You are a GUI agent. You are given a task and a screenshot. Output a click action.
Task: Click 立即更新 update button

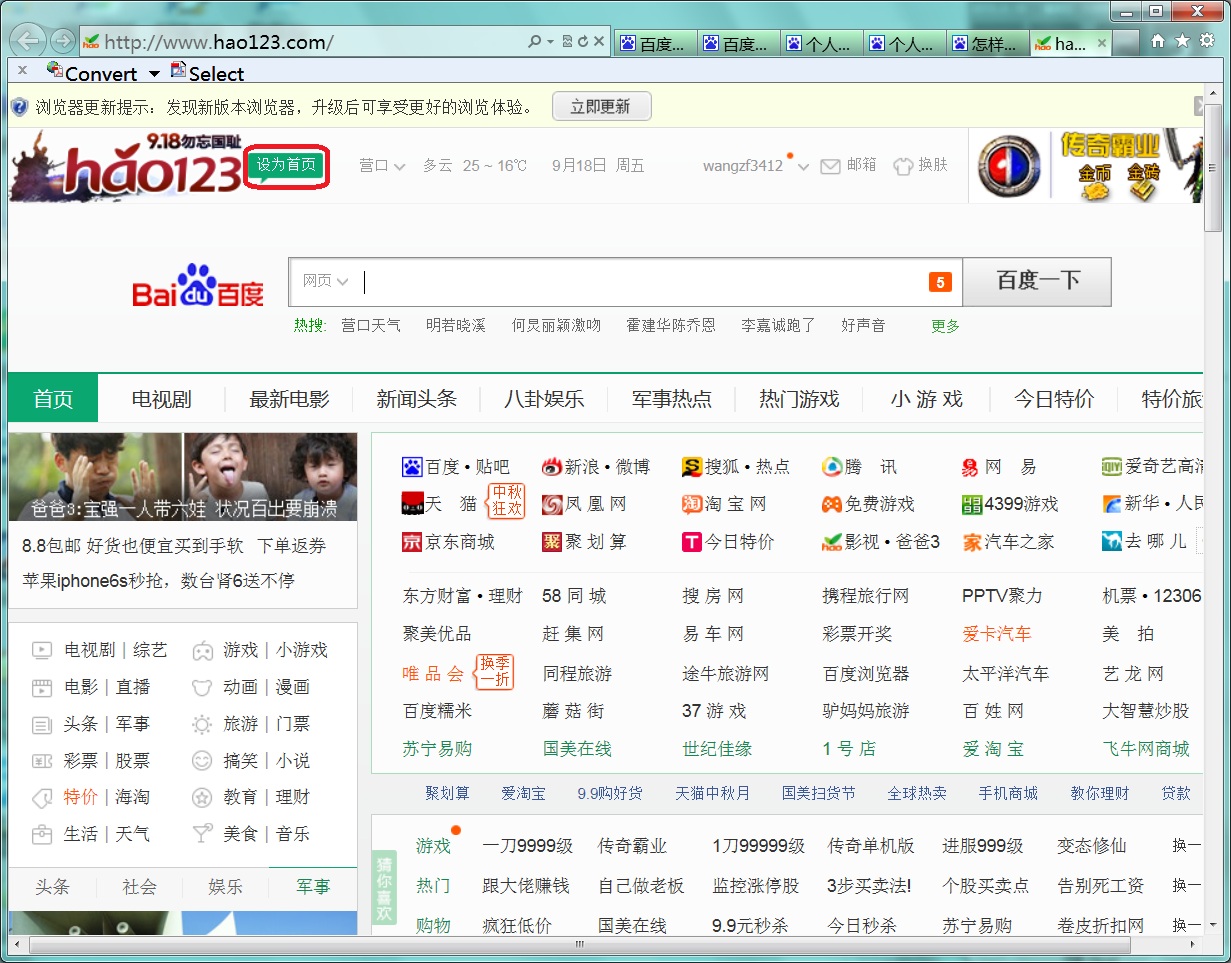600,107
